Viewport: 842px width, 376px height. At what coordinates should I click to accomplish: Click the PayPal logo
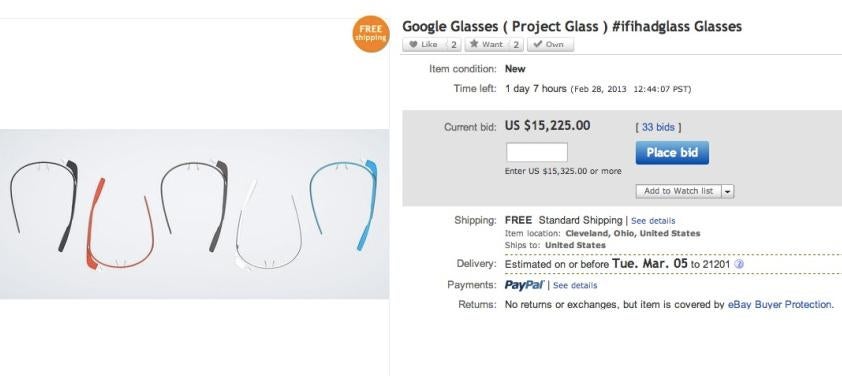[x=524, y=285]
